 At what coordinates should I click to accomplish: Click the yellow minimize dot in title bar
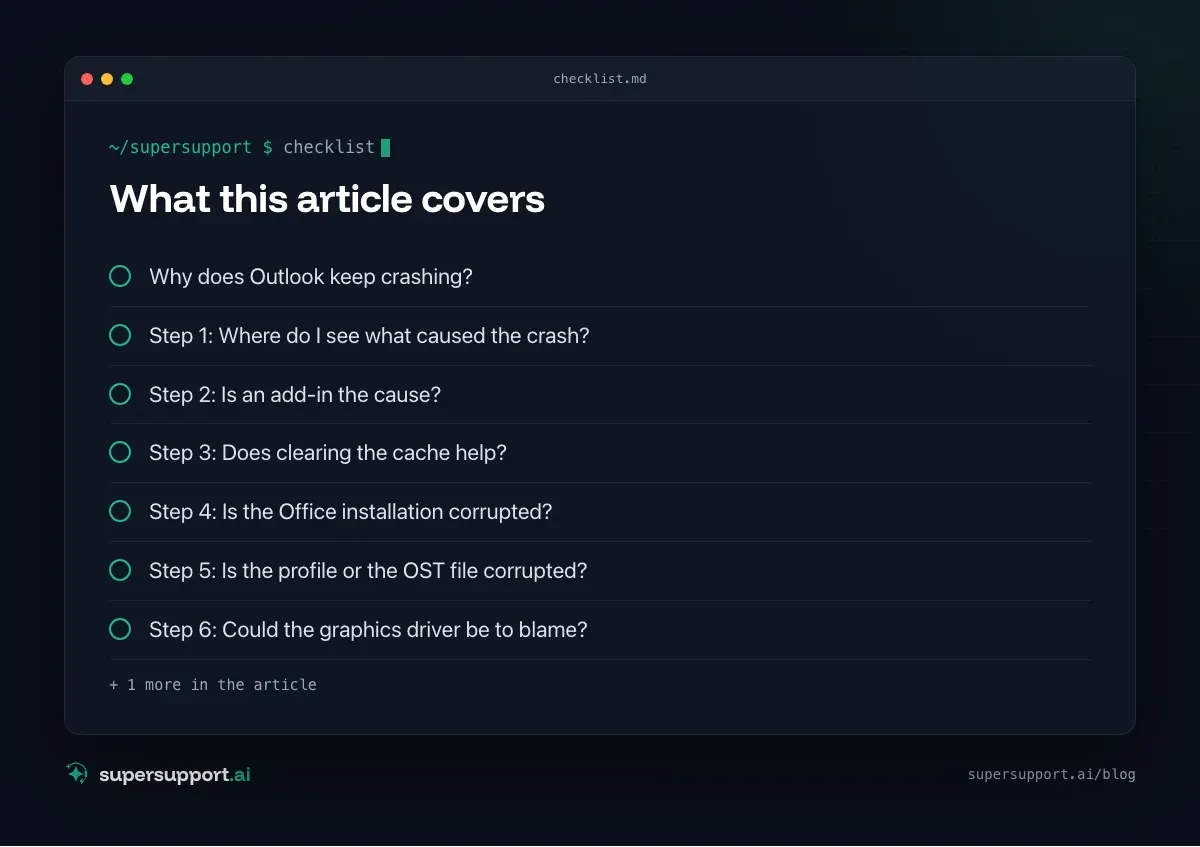pos(107,79)
